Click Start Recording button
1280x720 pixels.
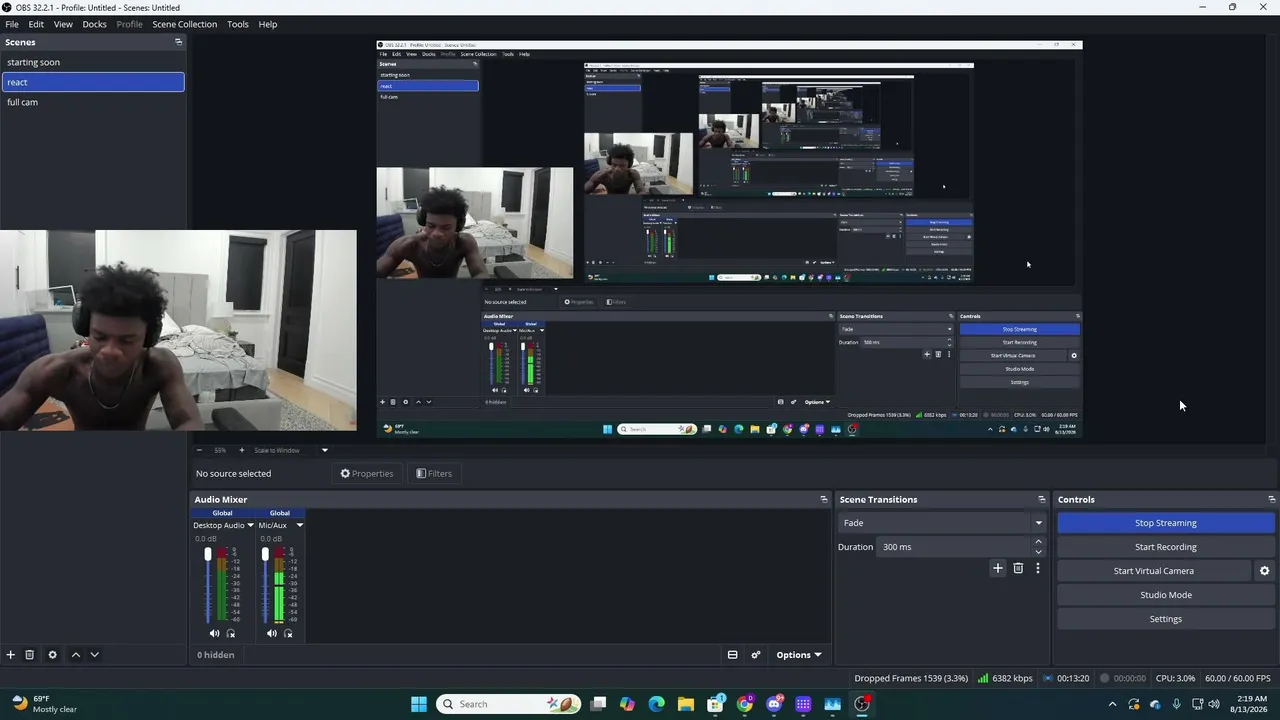1166,547
